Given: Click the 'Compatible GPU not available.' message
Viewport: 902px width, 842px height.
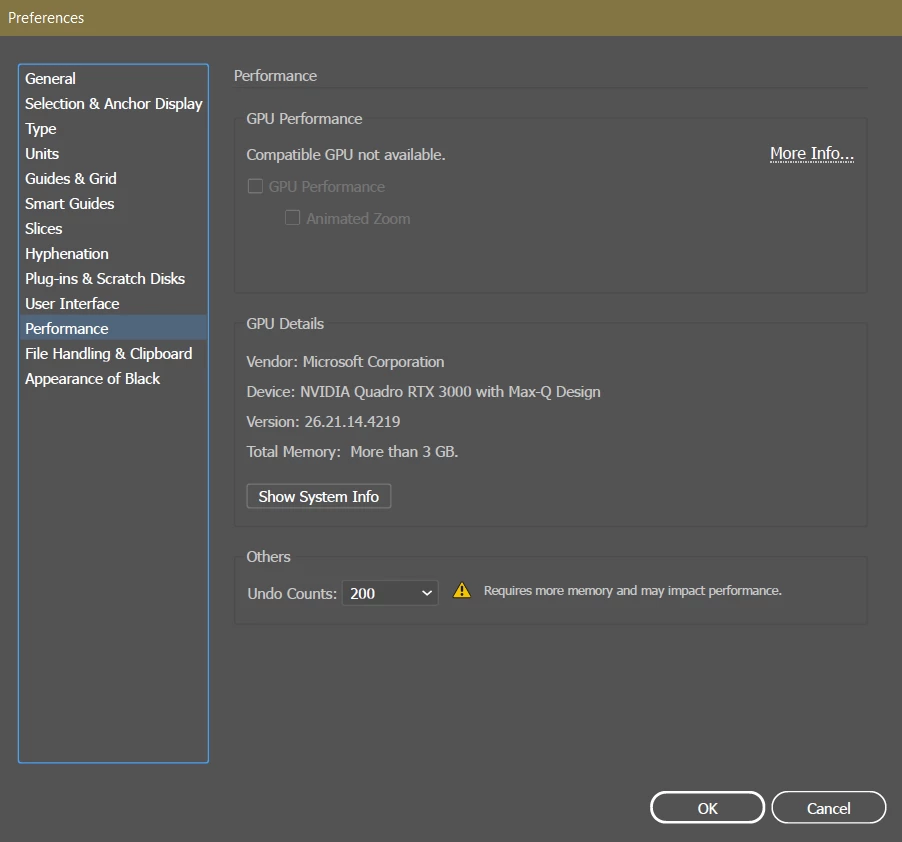Looking at the screenshot, I should click(346, 155).
